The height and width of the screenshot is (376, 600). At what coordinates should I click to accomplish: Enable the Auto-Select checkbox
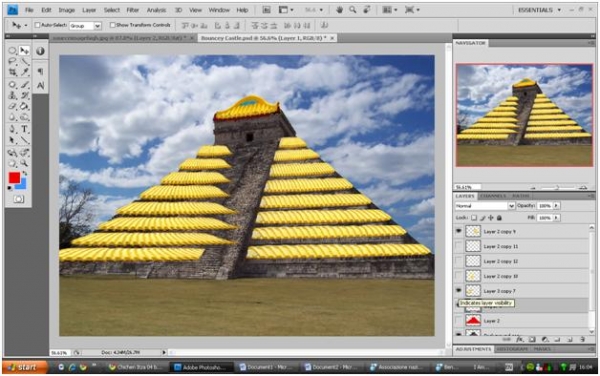[x=38, y=25]
